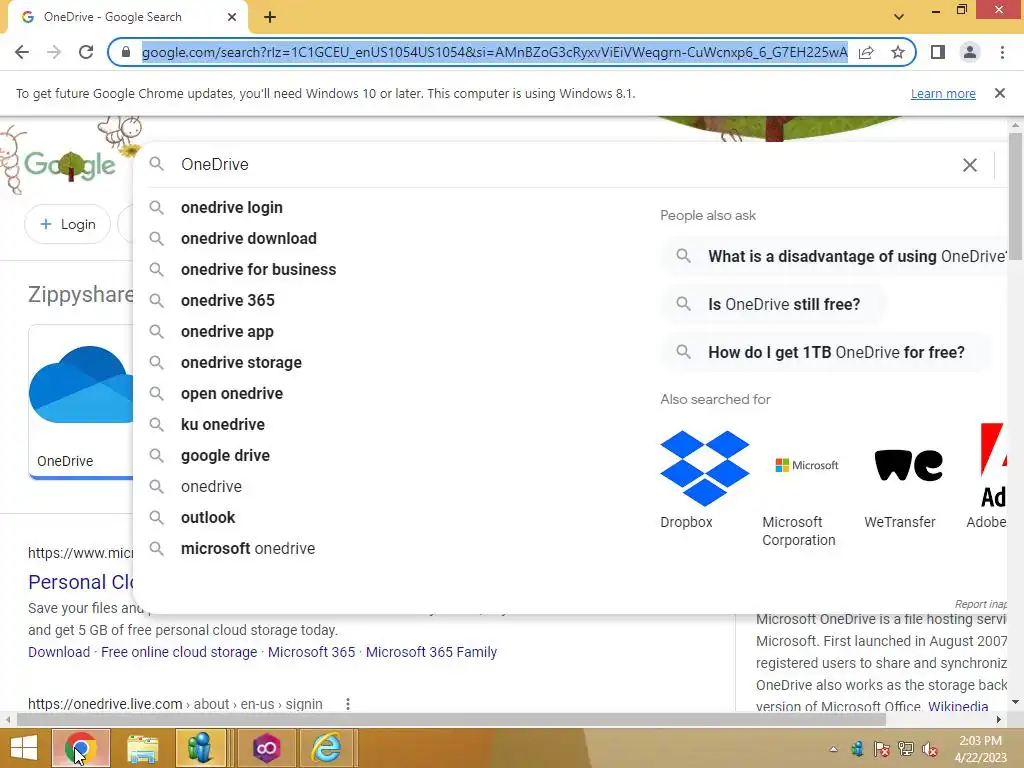Viewport: 1024px width, 768px height.
Task: Click the horizontal scrollbar at page bottom
Action: (451, 720)
